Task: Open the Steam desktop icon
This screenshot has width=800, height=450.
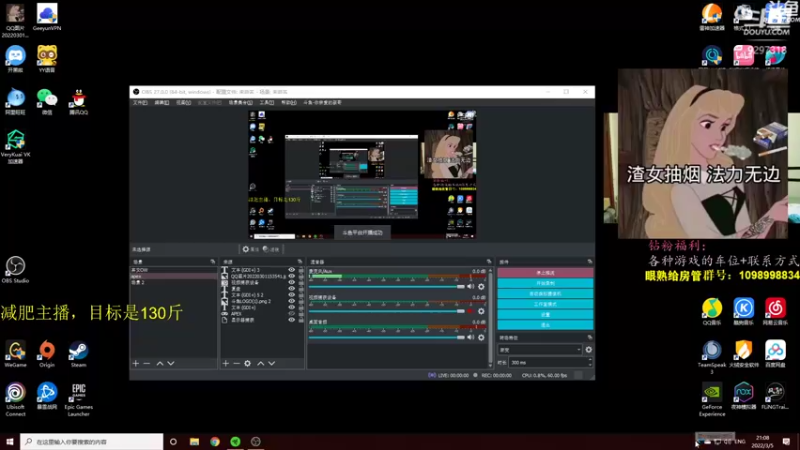Action: 79,354
